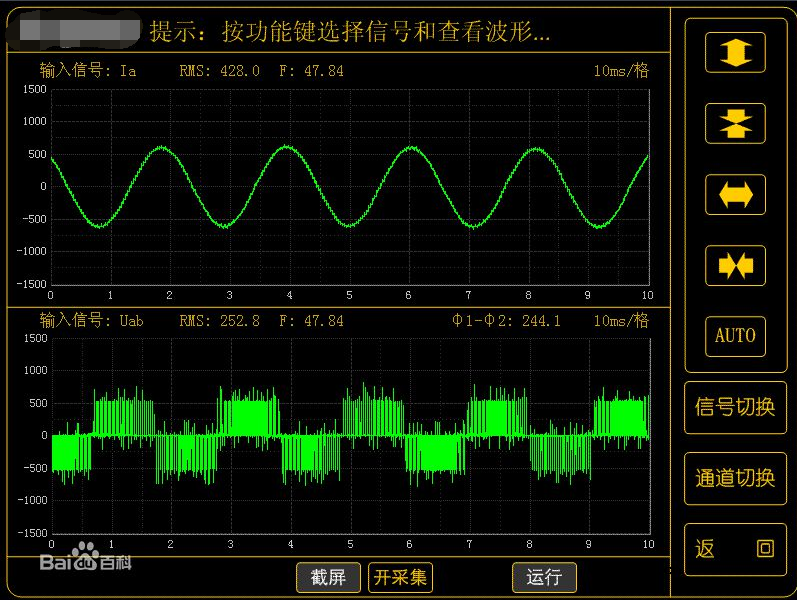Image resolution: width=797 pixels, height=600 pixels.
Task: Select the 输入信号: Uab label
Action: pos(92,321)
